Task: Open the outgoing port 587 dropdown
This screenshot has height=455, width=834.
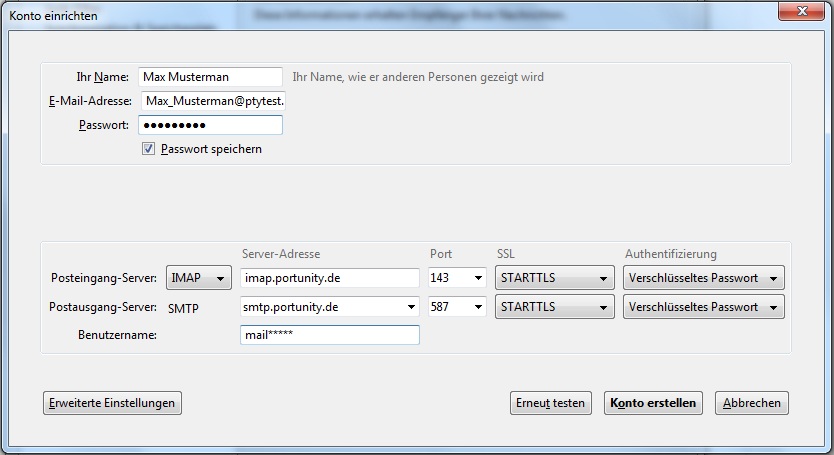Action: pos(457,307)
